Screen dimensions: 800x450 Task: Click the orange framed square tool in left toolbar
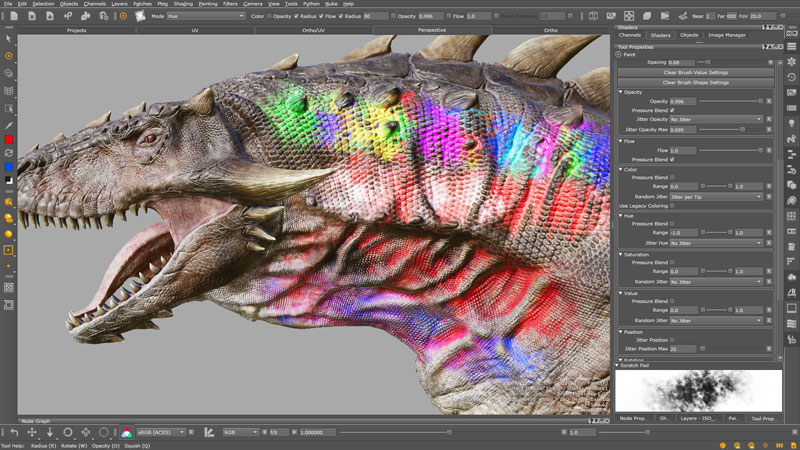(9, 250)
